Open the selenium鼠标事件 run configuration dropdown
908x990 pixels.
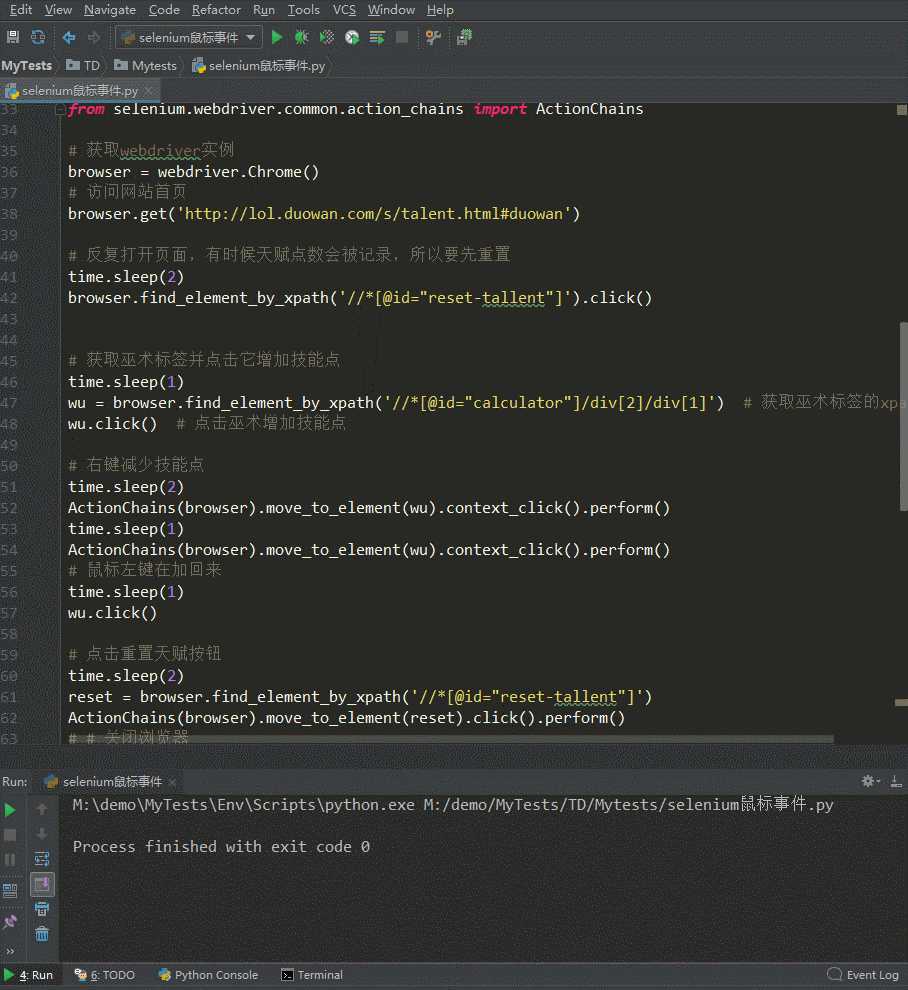click(x=189, y=37)
